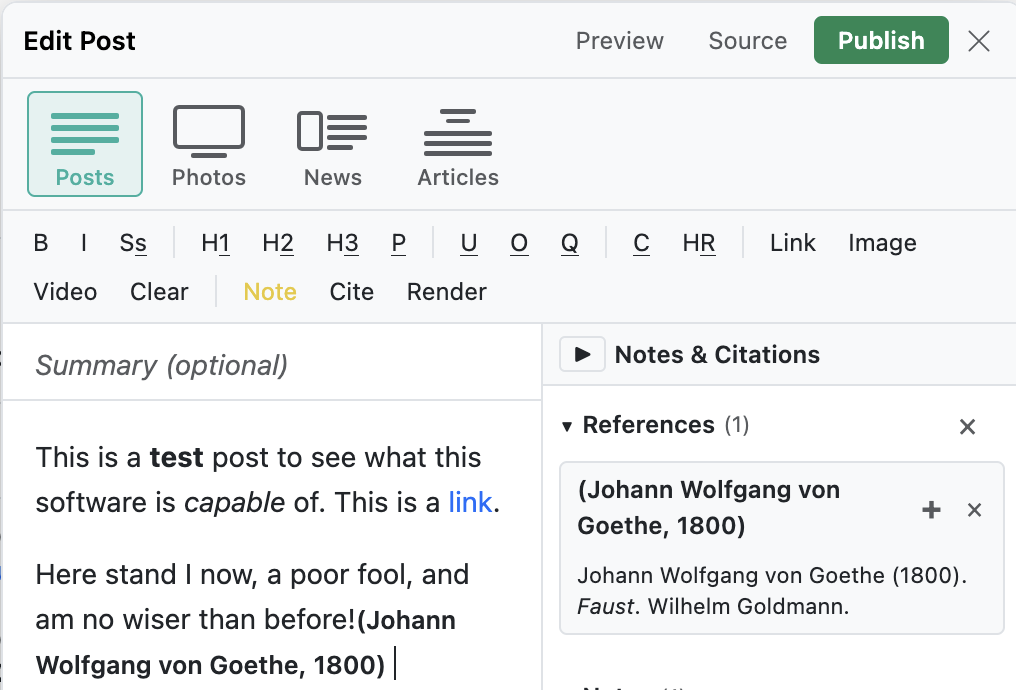Pick the Articles post type icon
This screenshot has height=690, width=1016.
click(x=458, y=144)
